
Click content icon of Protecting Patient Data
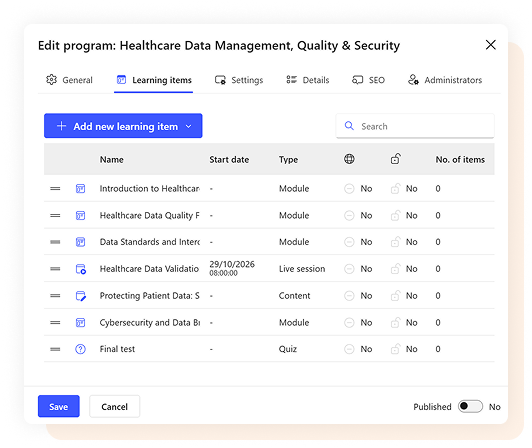click(x=81, y=296)
